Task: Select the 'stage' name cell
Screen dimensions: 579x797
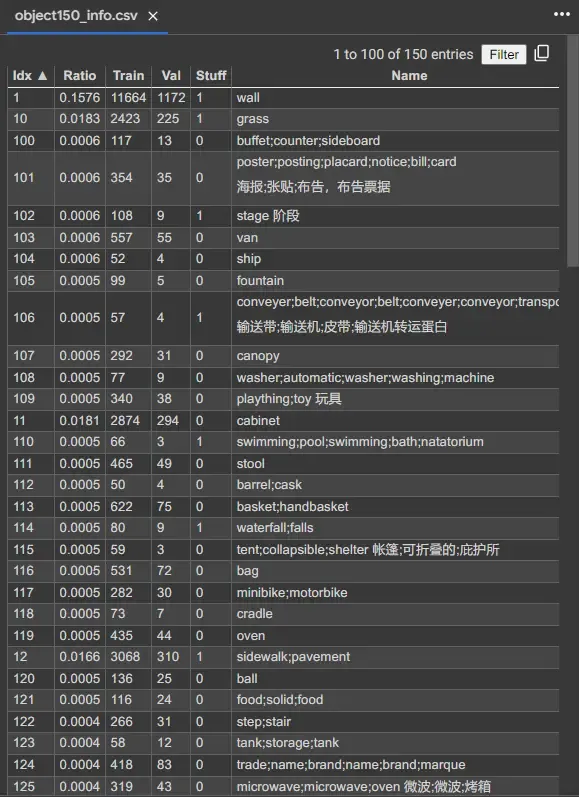Action: point(395,216)
